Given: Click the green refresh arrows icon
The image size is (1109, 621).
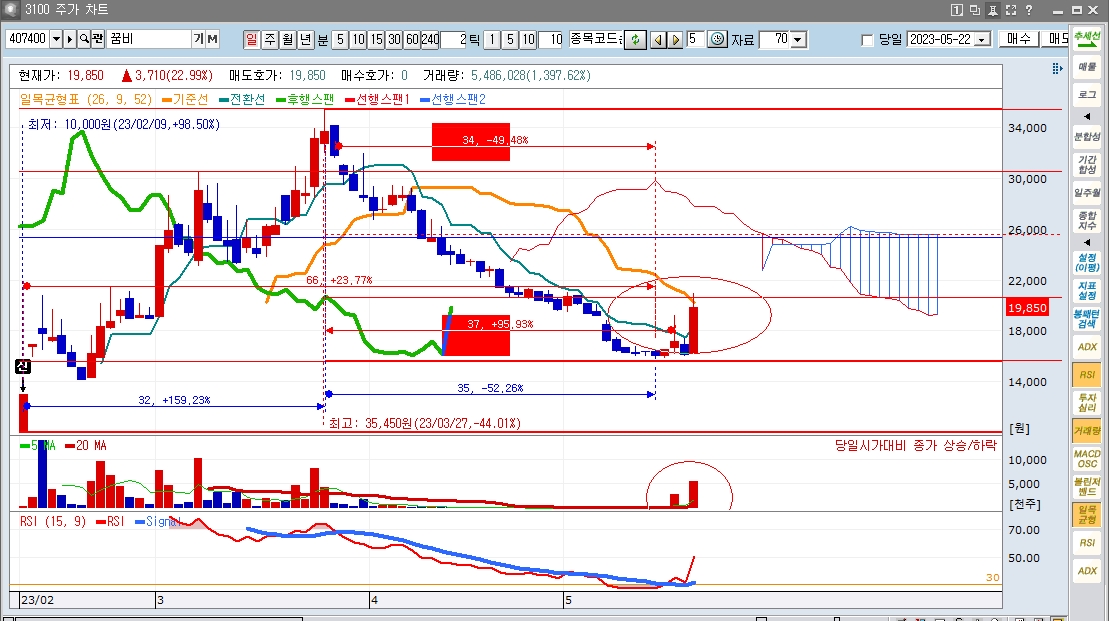Looking at the screenshot, I should coord(634,39).
